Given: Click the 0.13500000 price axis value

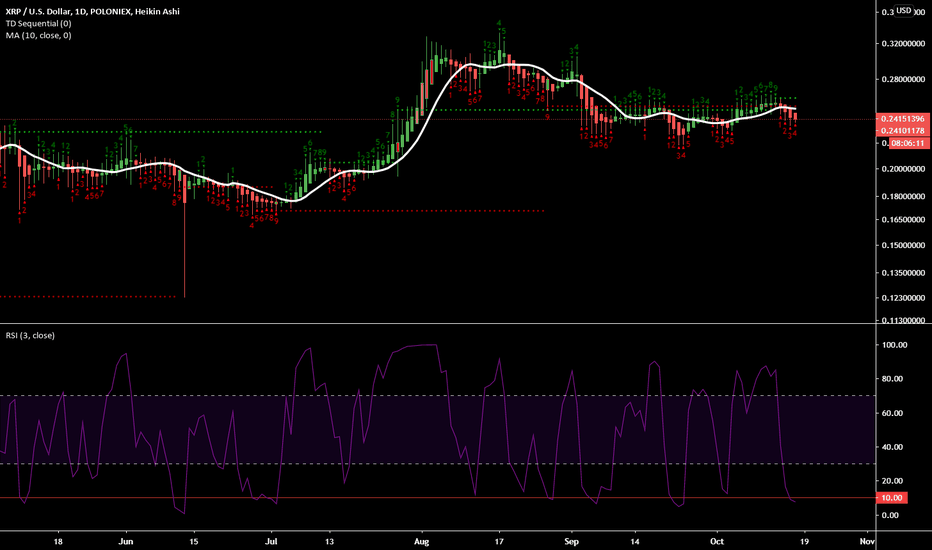Looking at the screenshot, I should point(903,274).
